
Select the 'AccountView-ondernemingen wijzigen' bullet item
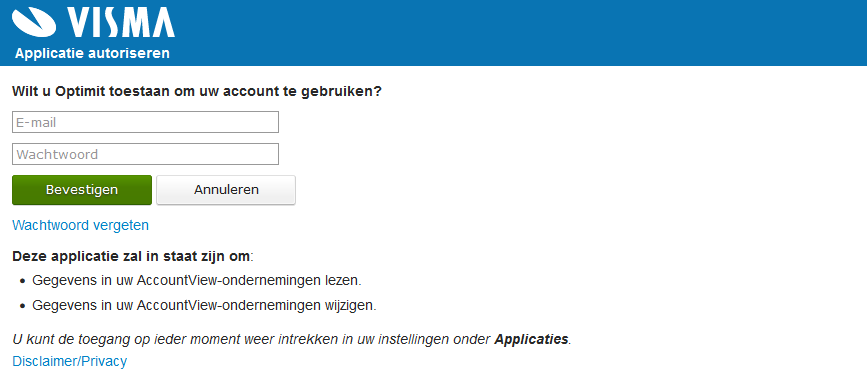tap(204, 306)
